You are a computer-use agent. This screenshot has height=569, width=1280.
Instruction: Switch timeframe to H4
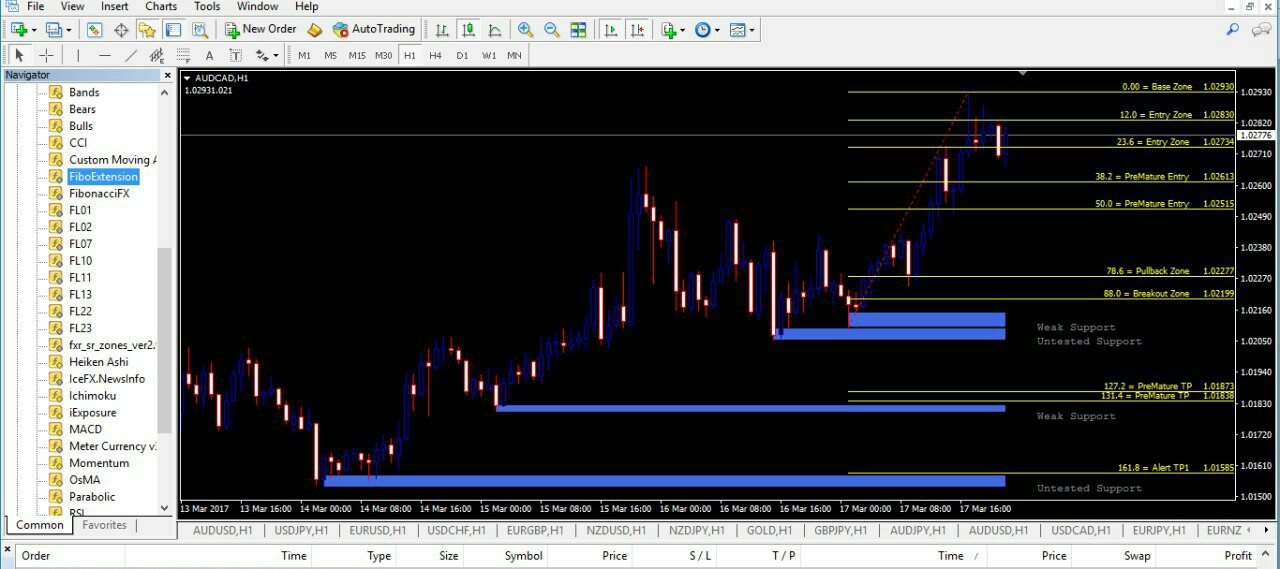pos(436,55)
